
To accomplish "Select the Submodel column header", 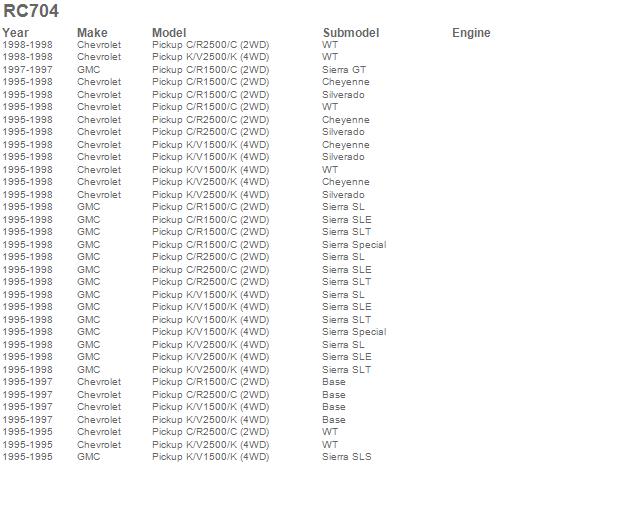I will tap(351, 33).
